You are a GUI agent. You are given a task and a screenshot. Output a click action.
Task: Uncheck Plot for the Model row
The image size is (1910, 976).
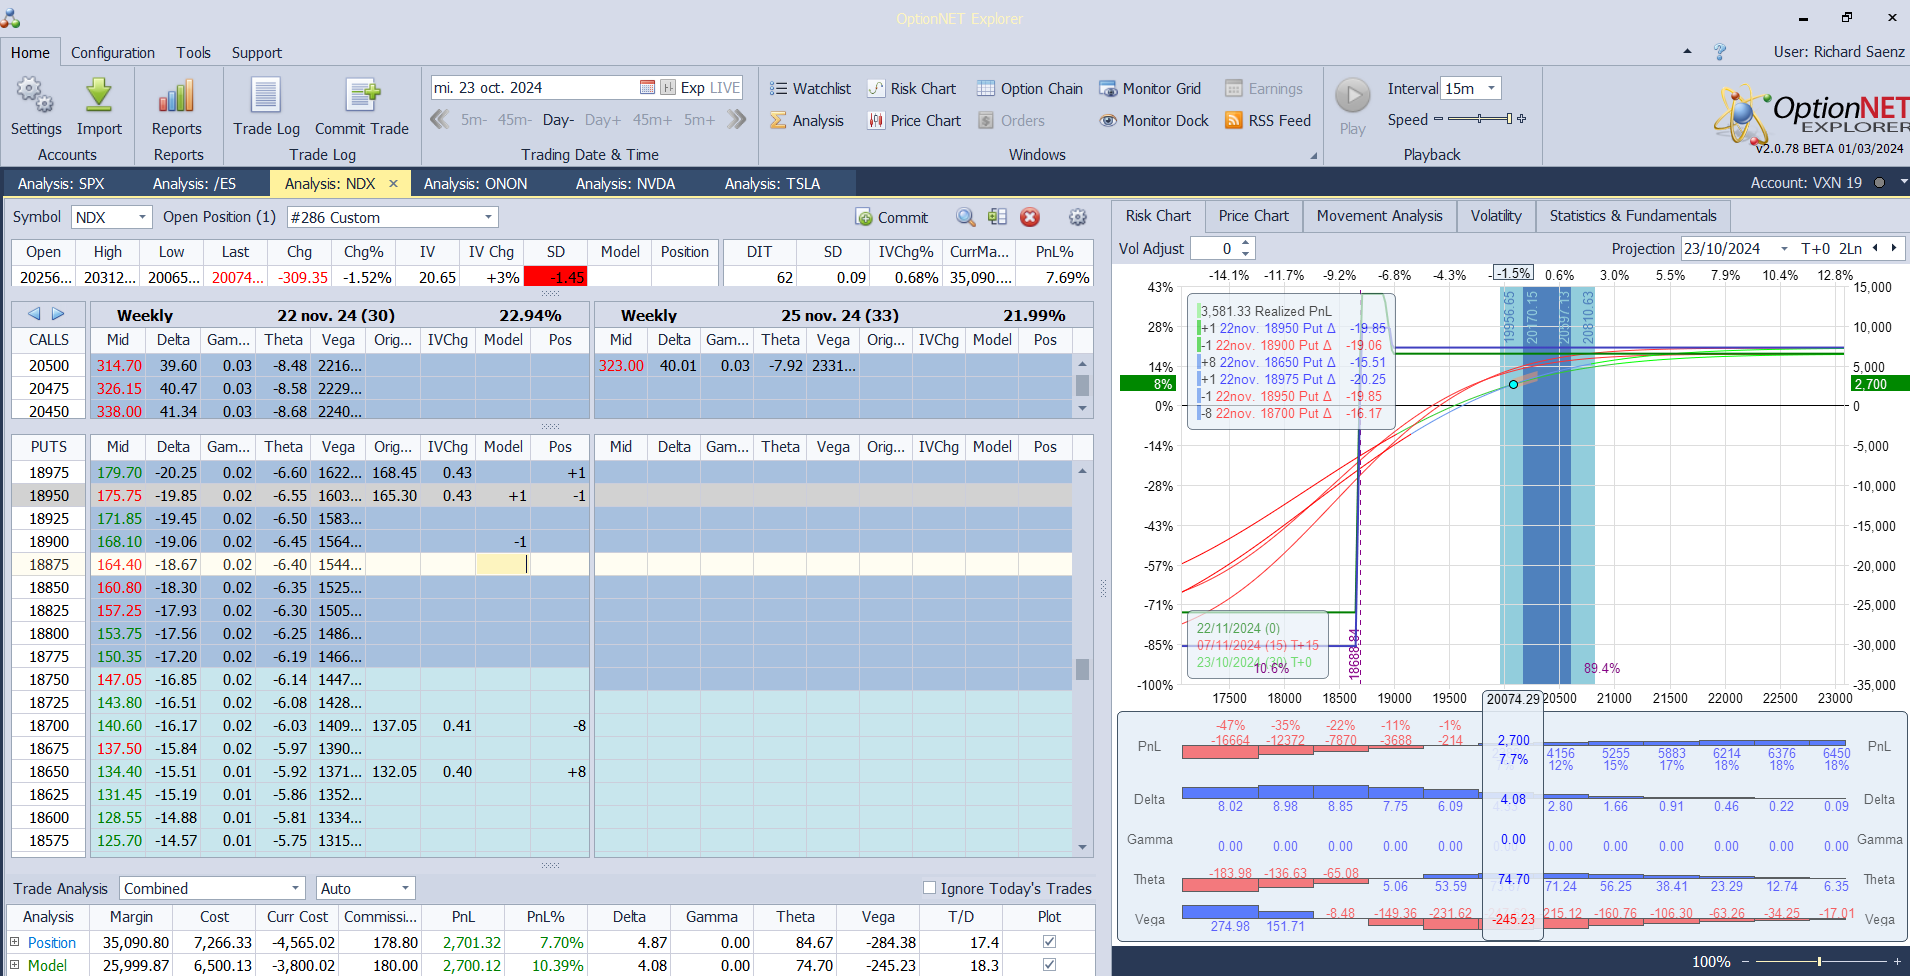point(1049,964)
